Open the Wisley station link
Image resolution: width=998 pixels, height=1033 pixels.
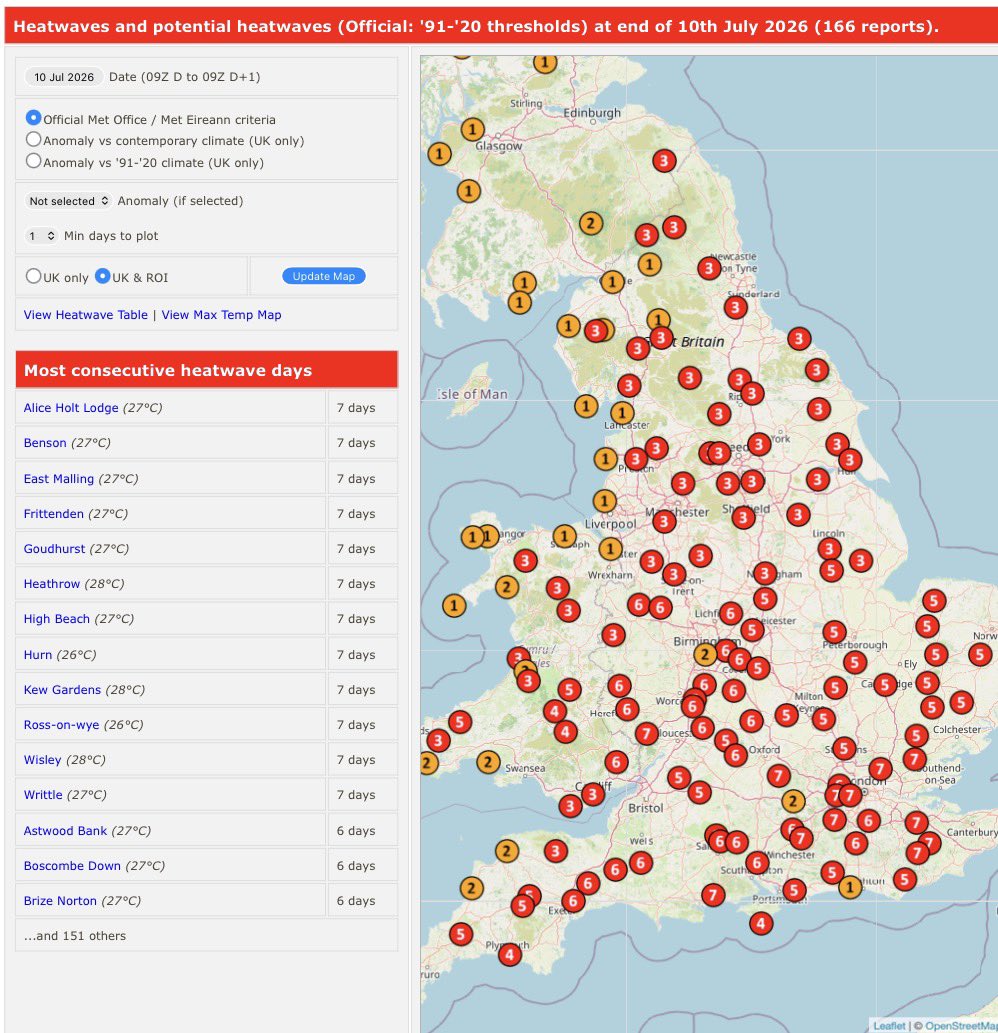[x=42, y=760]
